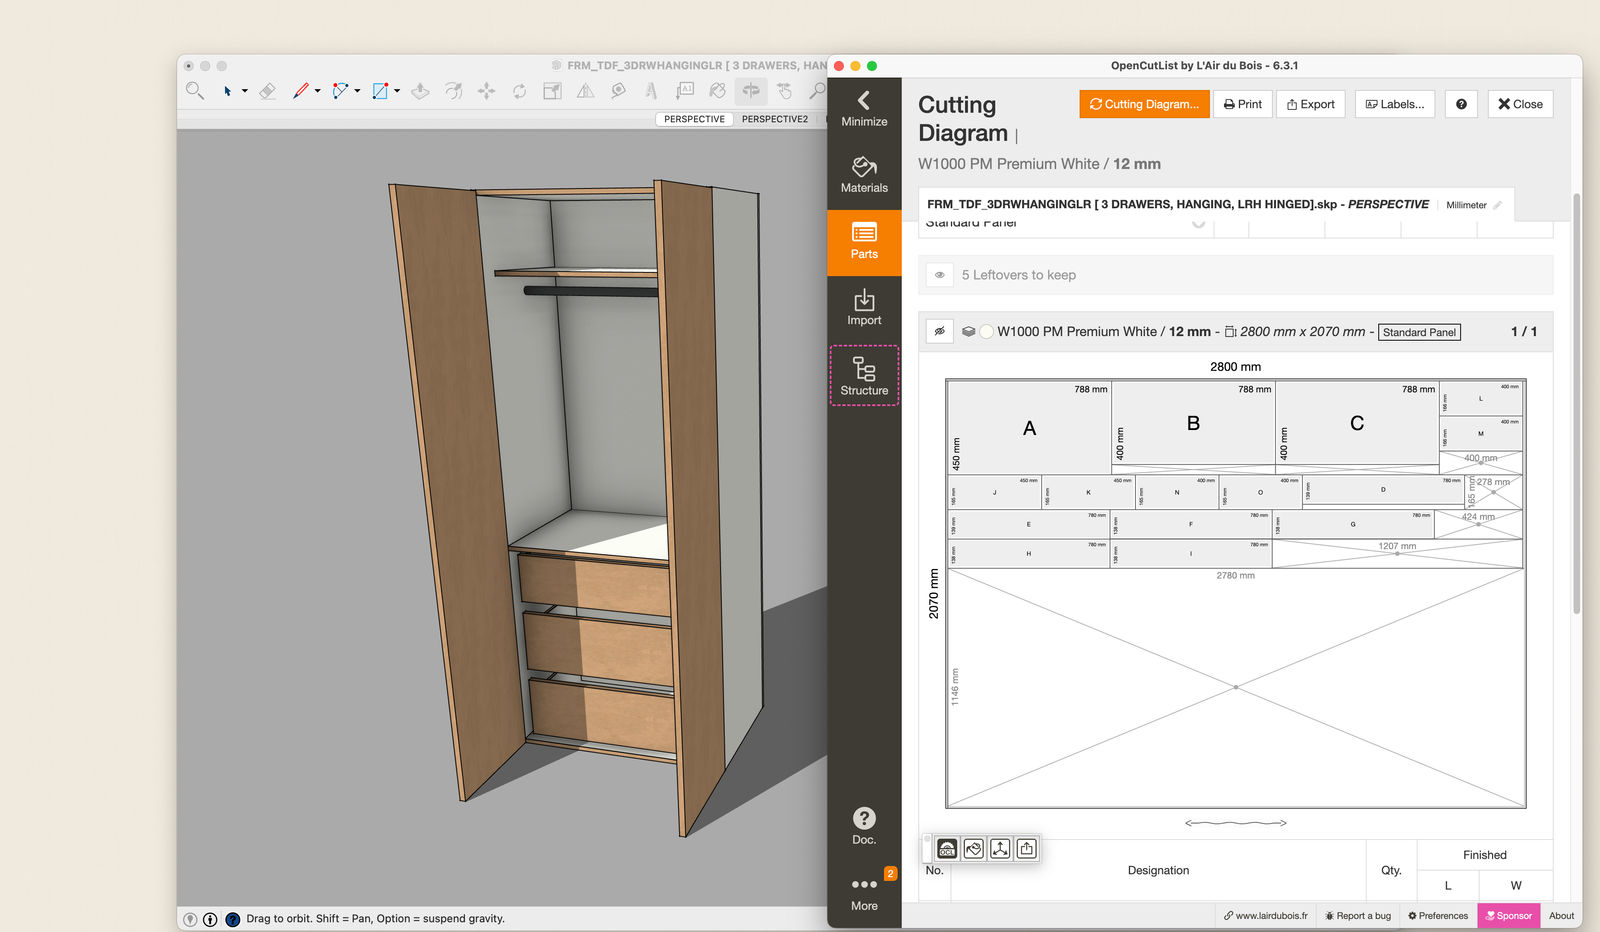Image resolution: width=1600 pixels, height=932 pixels.
Task: Minimize the OpenCutList sidebar
Action: 864,110
